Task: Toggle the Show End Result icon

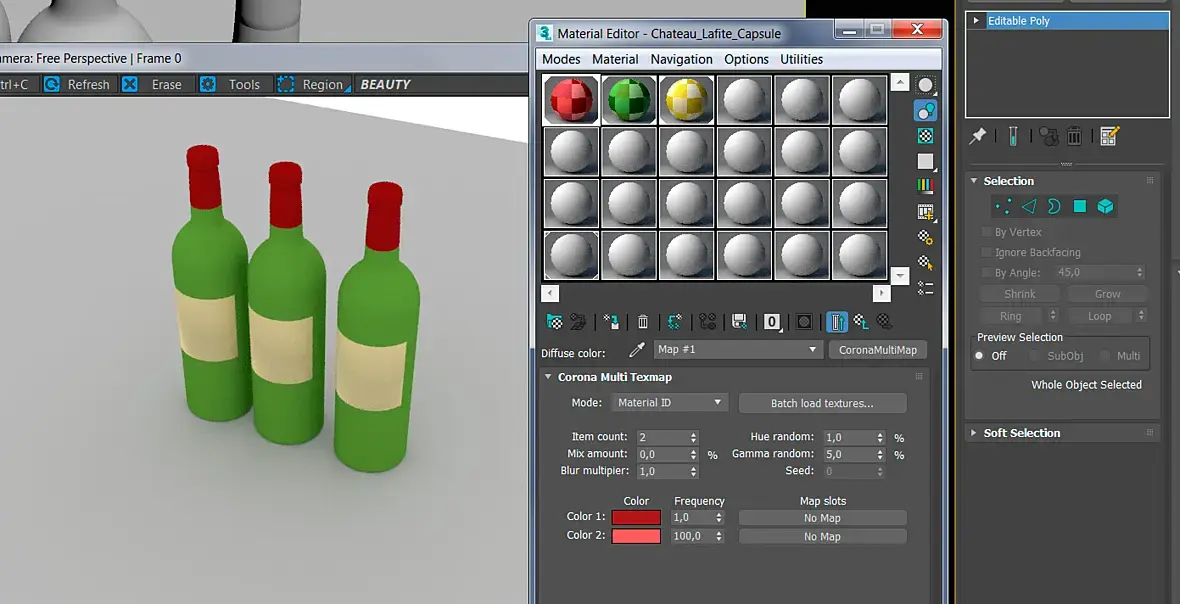Action: point(837,322)
